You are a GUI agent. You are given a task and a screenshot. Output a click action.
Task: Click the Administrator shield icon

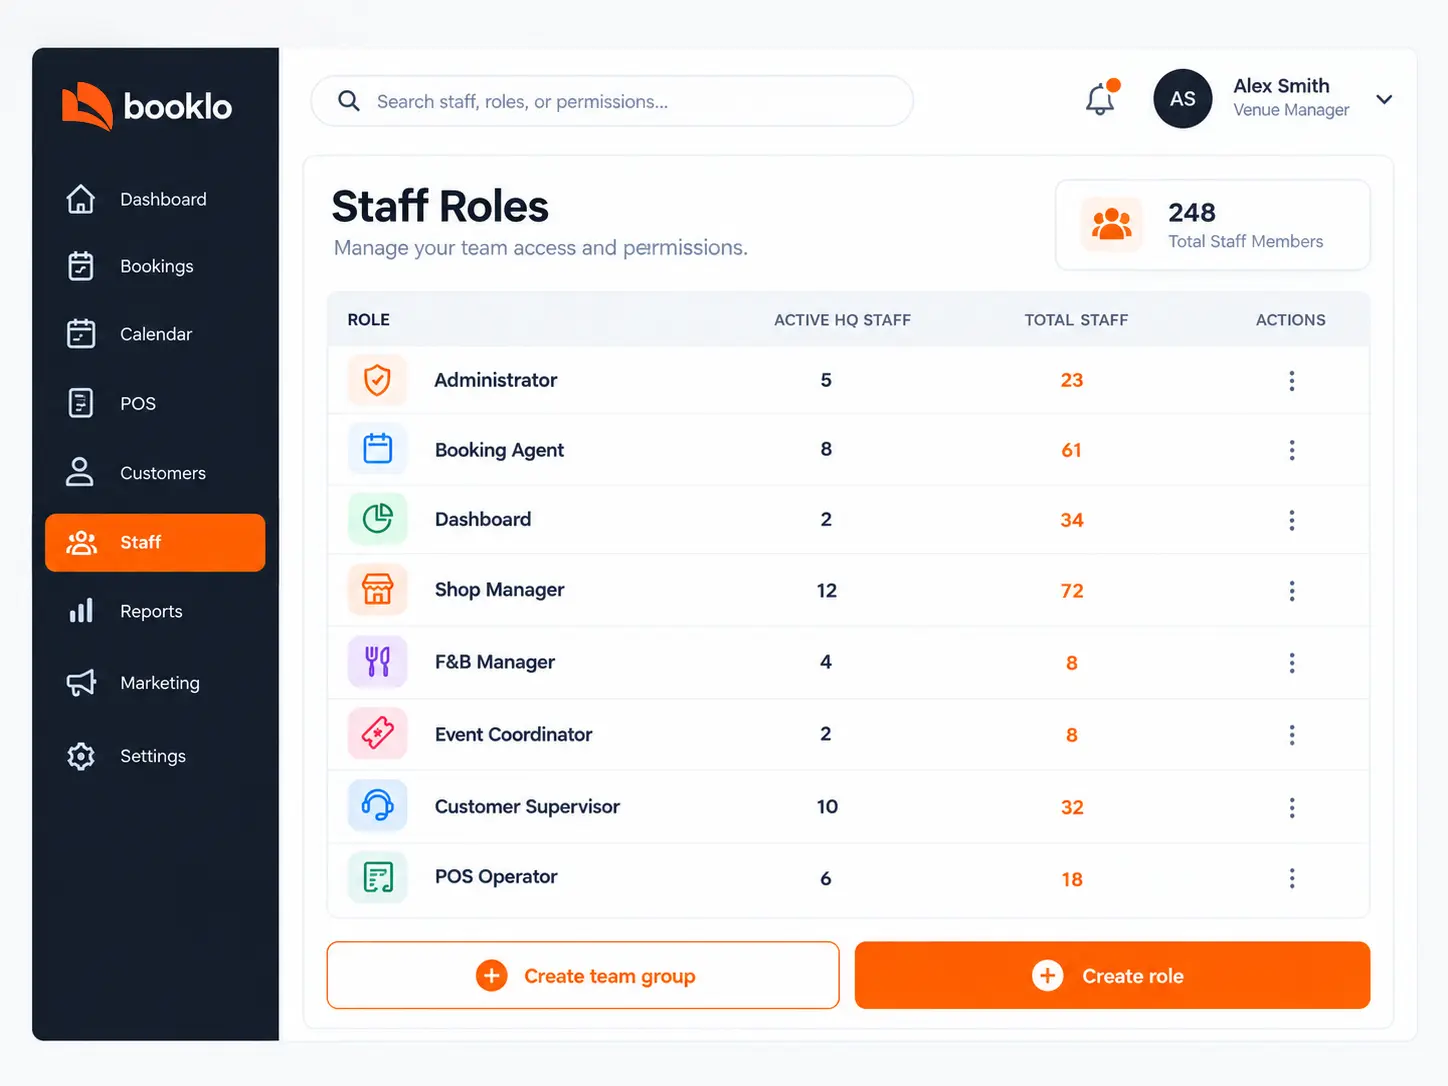click(377, 380)
